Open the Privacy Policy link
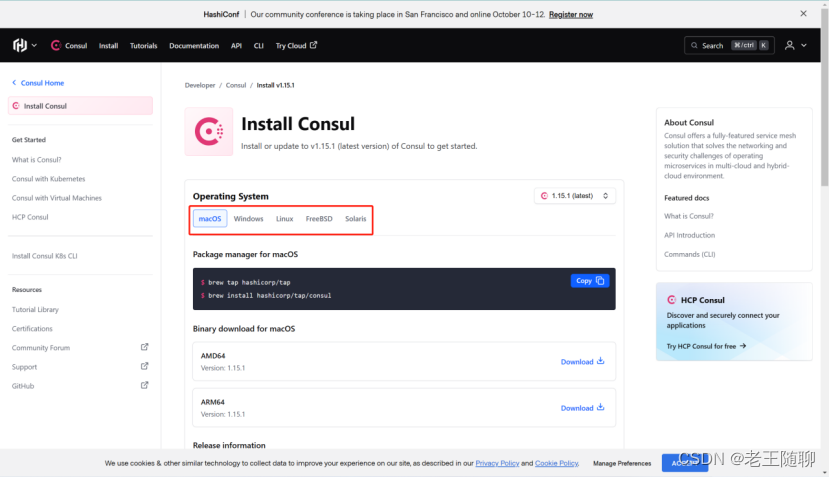Image resolution: width=830 pixels, height=477 pixels. click(497, 463)
